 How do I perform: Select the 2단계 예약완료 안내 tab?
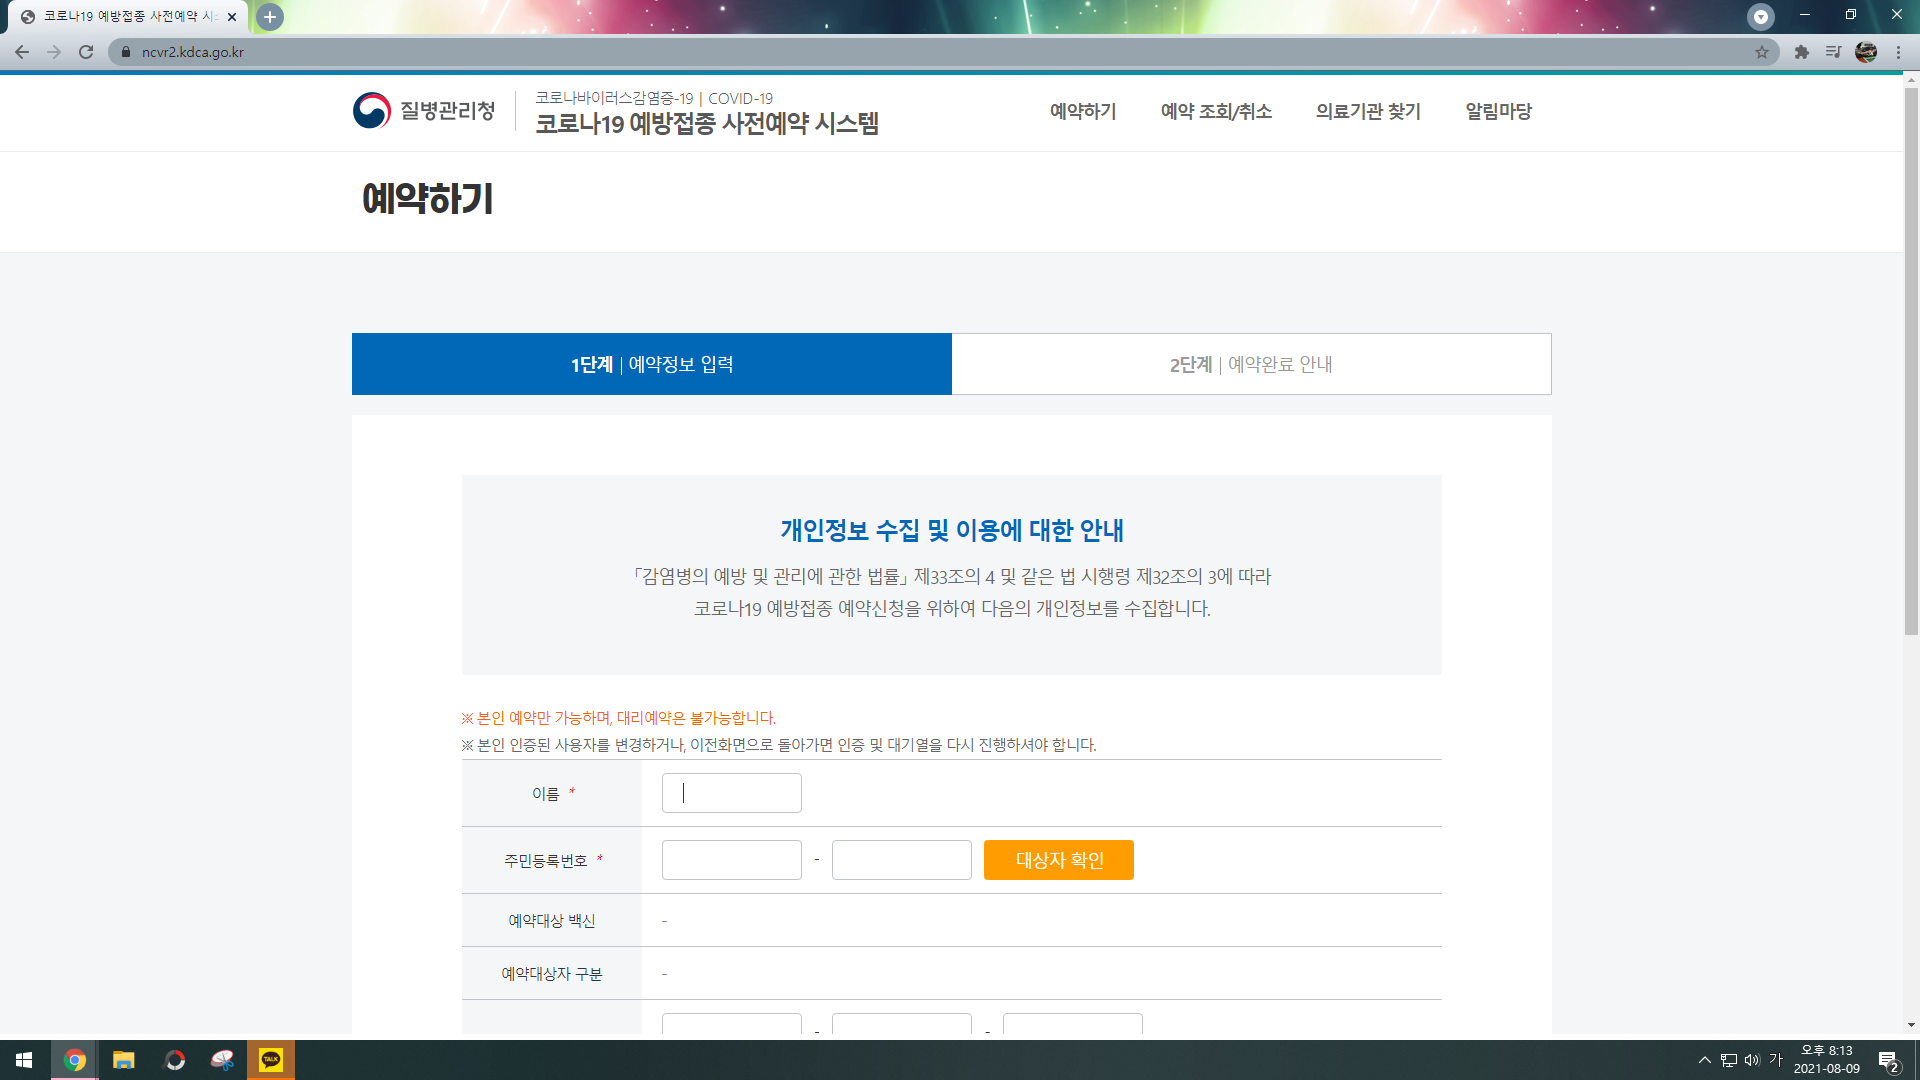tap(1251, 364)
